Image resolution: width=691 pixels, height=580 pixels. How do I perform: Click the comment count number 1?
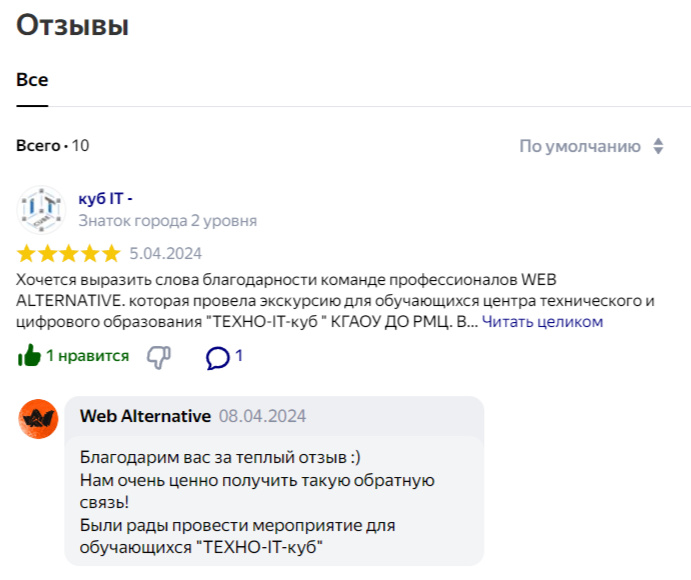click(x=239, y=356)
